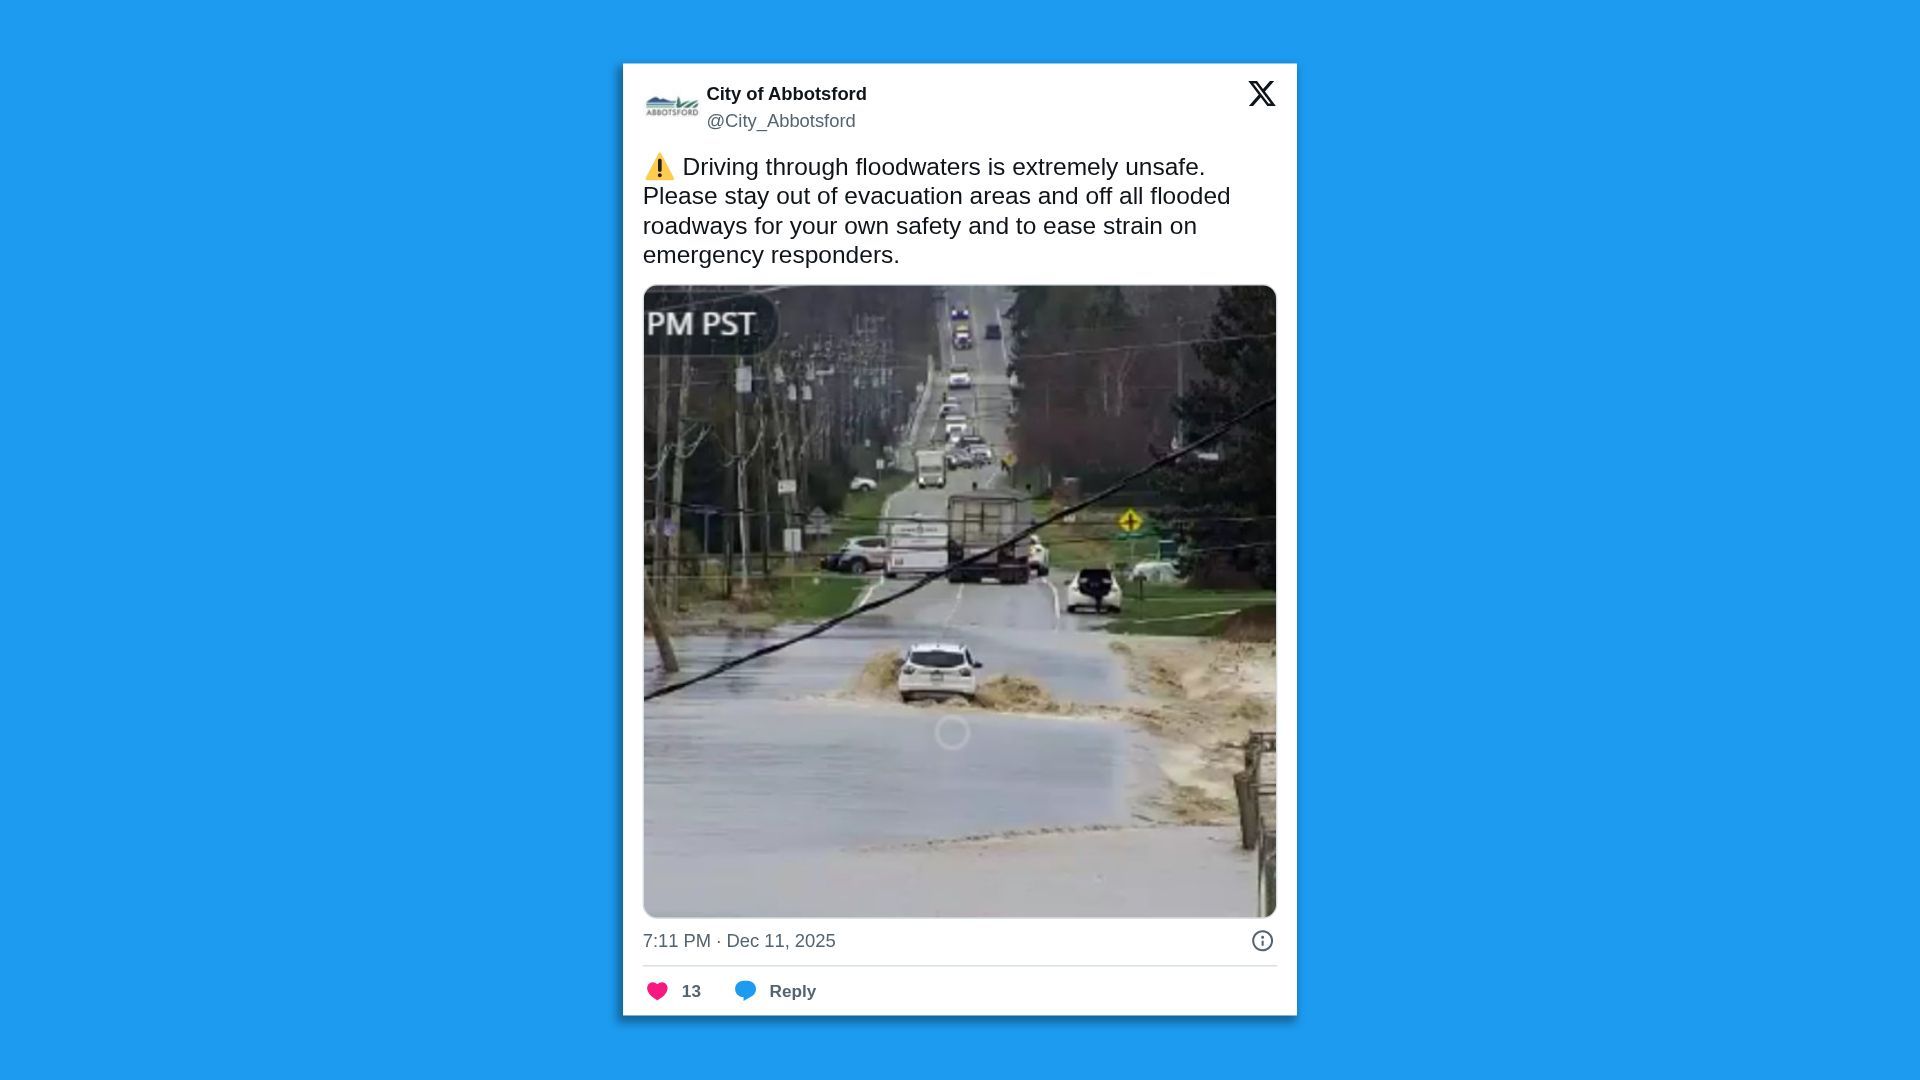This screenshot has width=1920, height=1080.
Task: Like the tweet with the heart icon
Action: point(657,991)
